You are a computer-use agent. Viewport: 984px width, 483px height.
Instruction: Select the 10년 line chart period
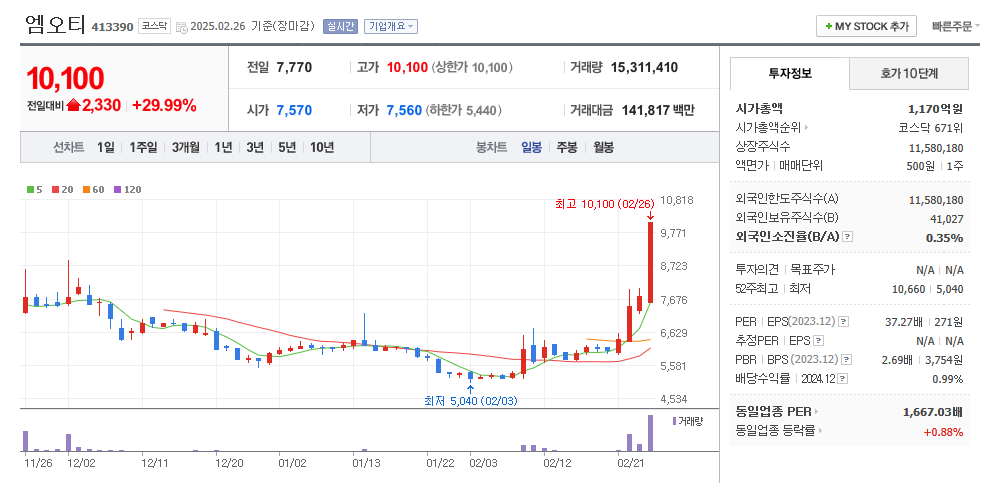pyautogui.click(x=322, y=148)
